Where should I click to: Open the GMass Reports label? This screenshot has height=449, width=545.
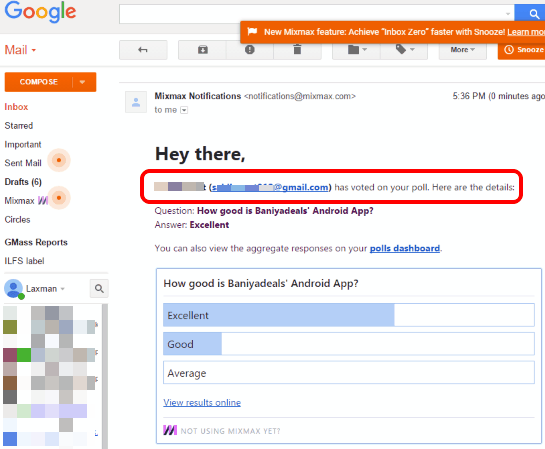(36, 242)
